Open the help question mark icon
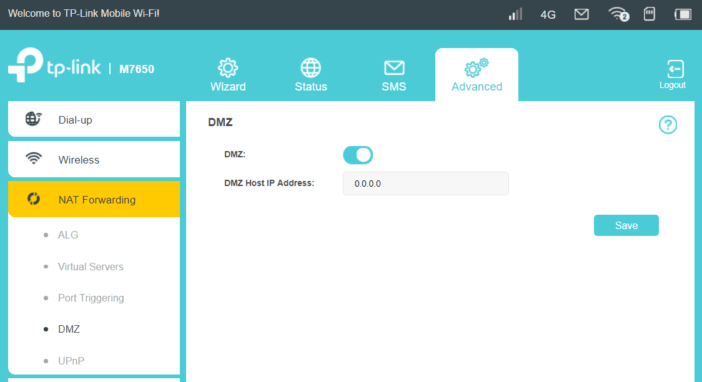The width and height of the screenshot is (702, 382). point(668,125)
